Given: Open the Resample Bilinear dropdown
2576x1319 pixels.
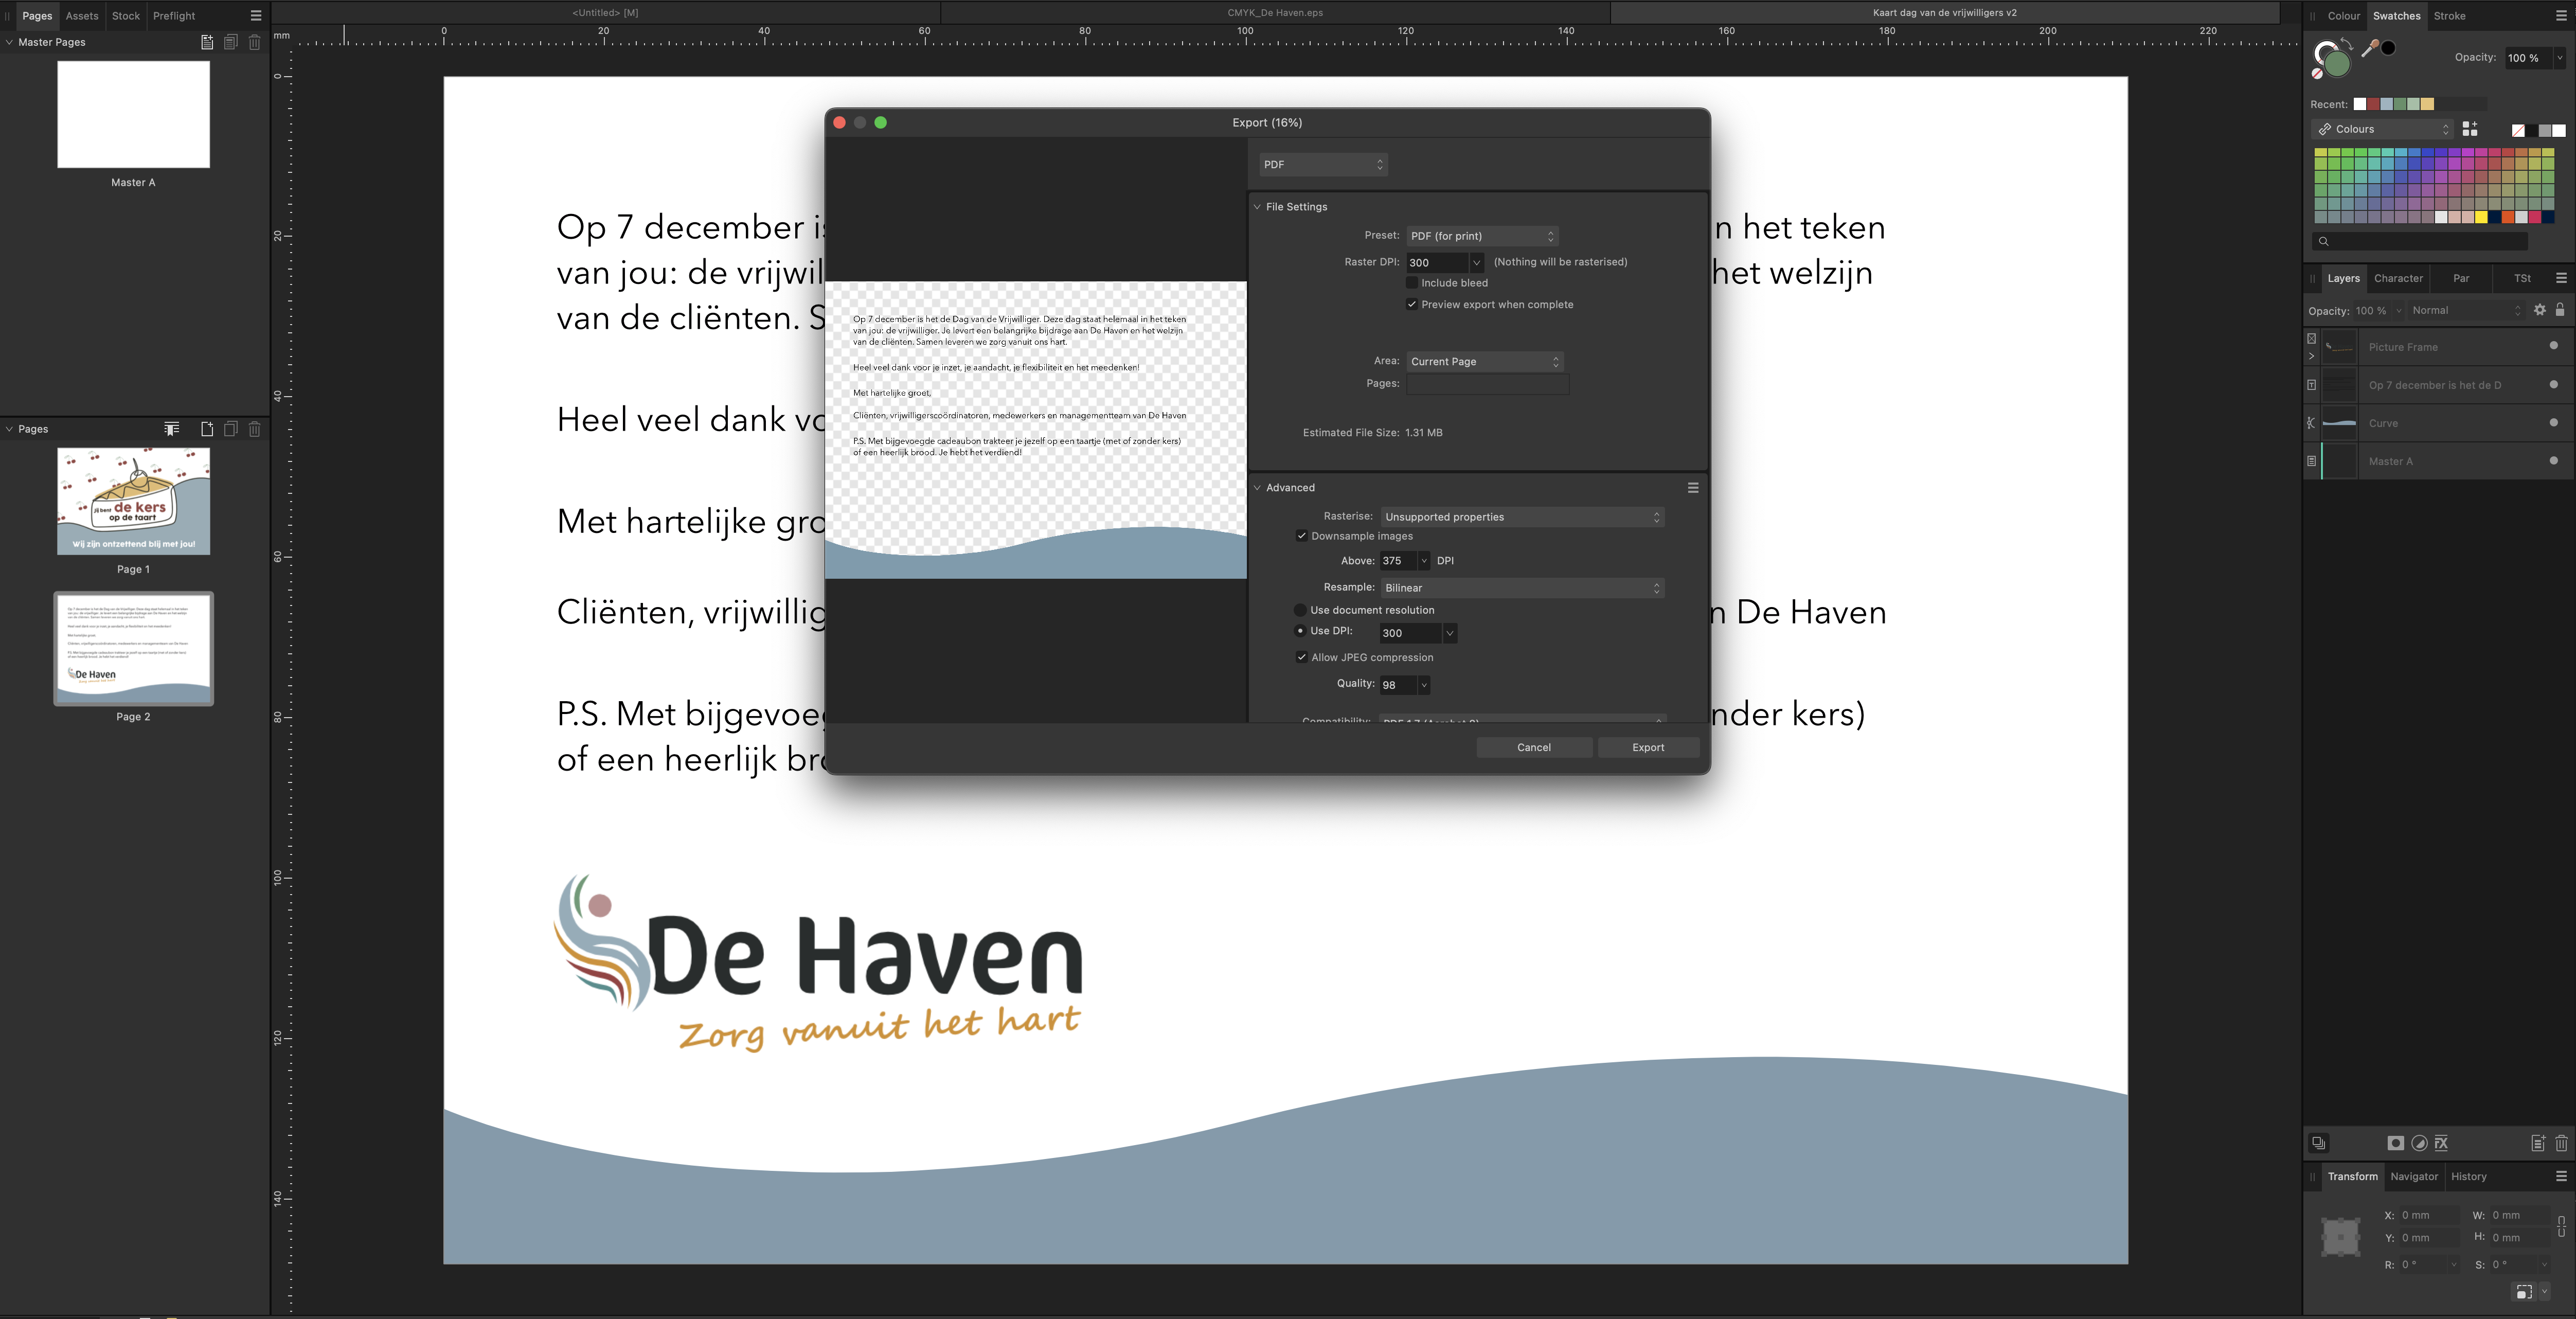Looking at the screenshot, I should click(1522, 588).
